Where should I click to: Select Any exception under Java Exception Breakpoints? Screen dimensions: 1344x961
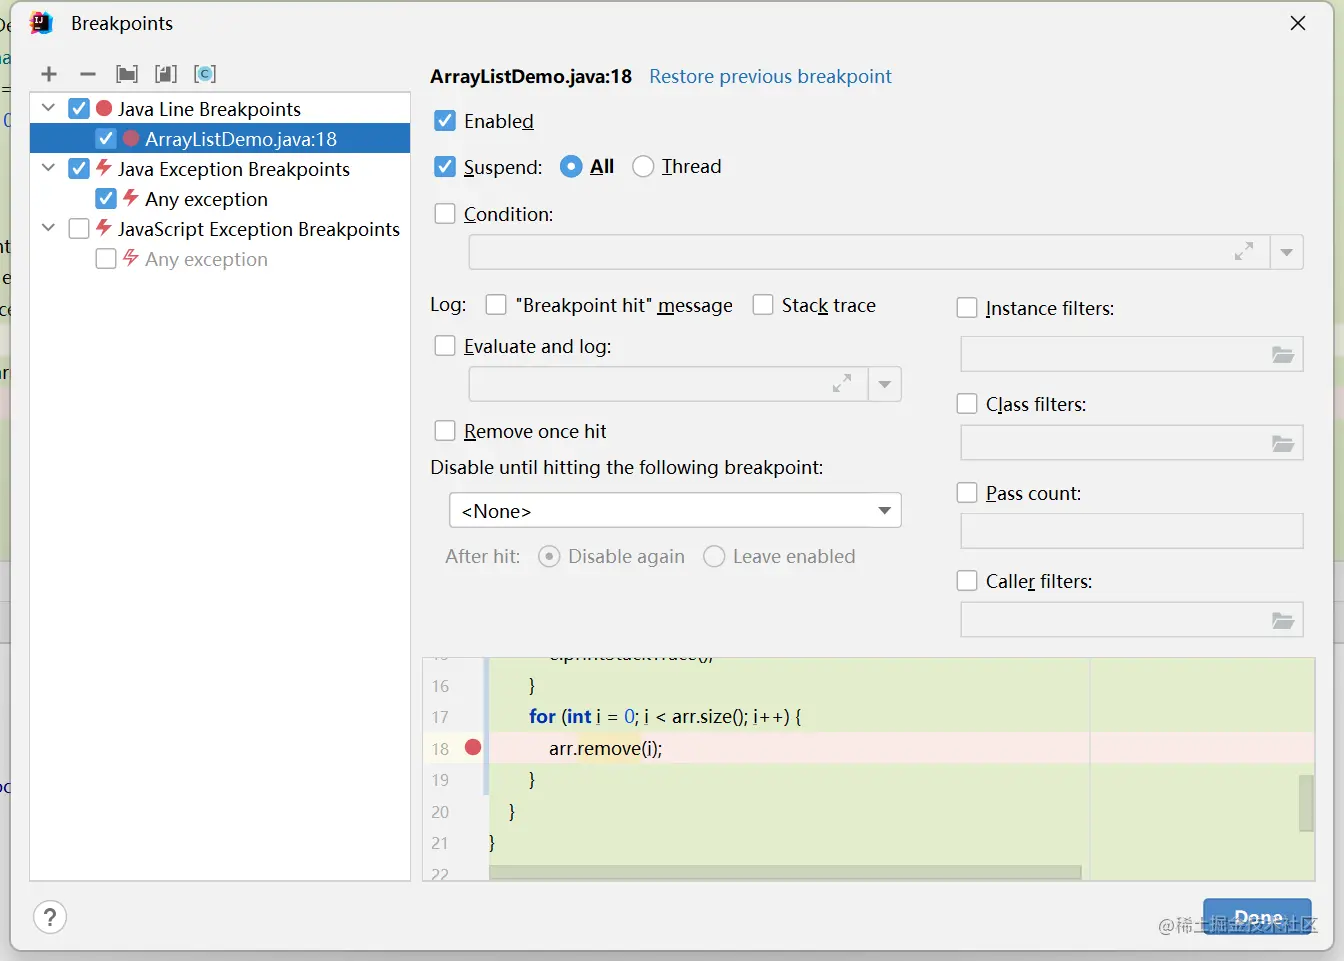(x=206, y=199)
